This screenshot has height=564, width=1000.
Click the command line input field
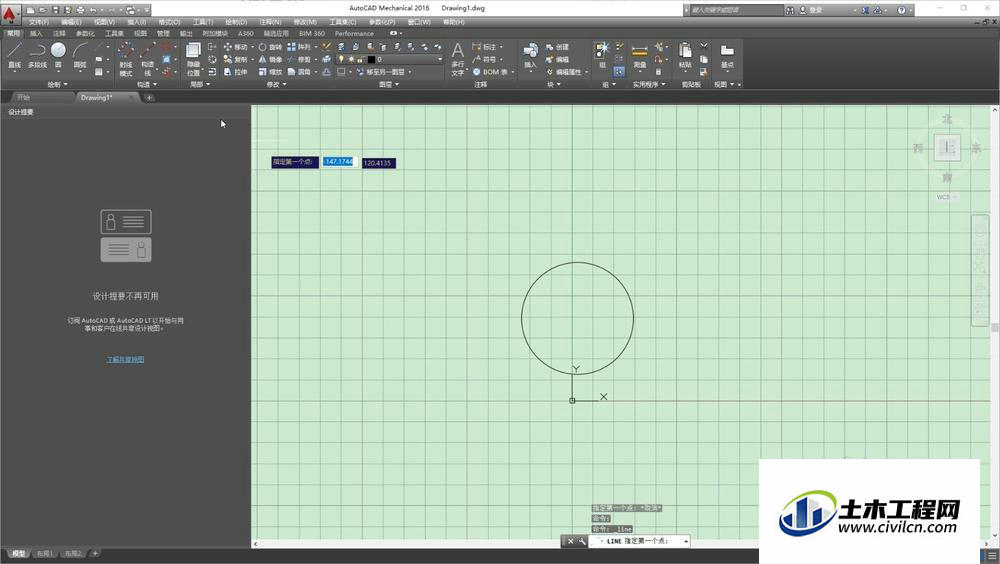point(641,541)
